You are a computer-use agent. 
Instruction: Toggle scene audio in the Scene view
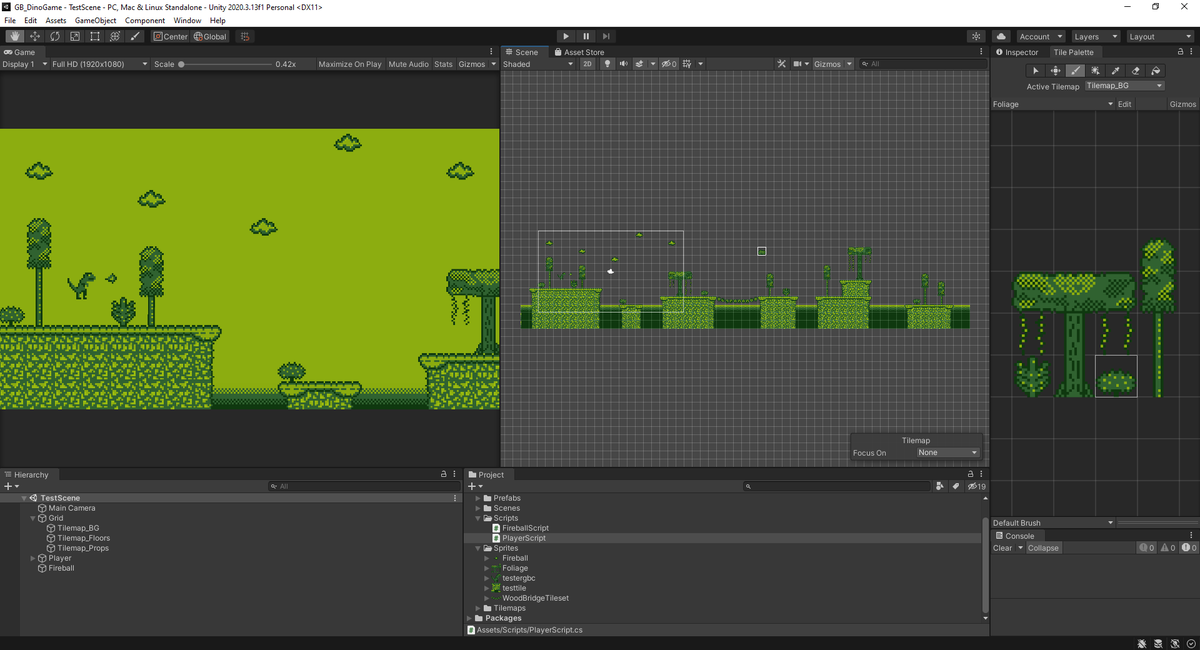[x=623, y=63]
